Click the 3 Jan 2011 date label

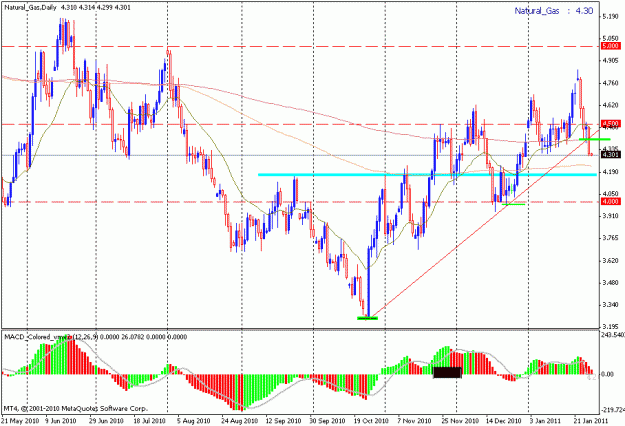[546, 421]
